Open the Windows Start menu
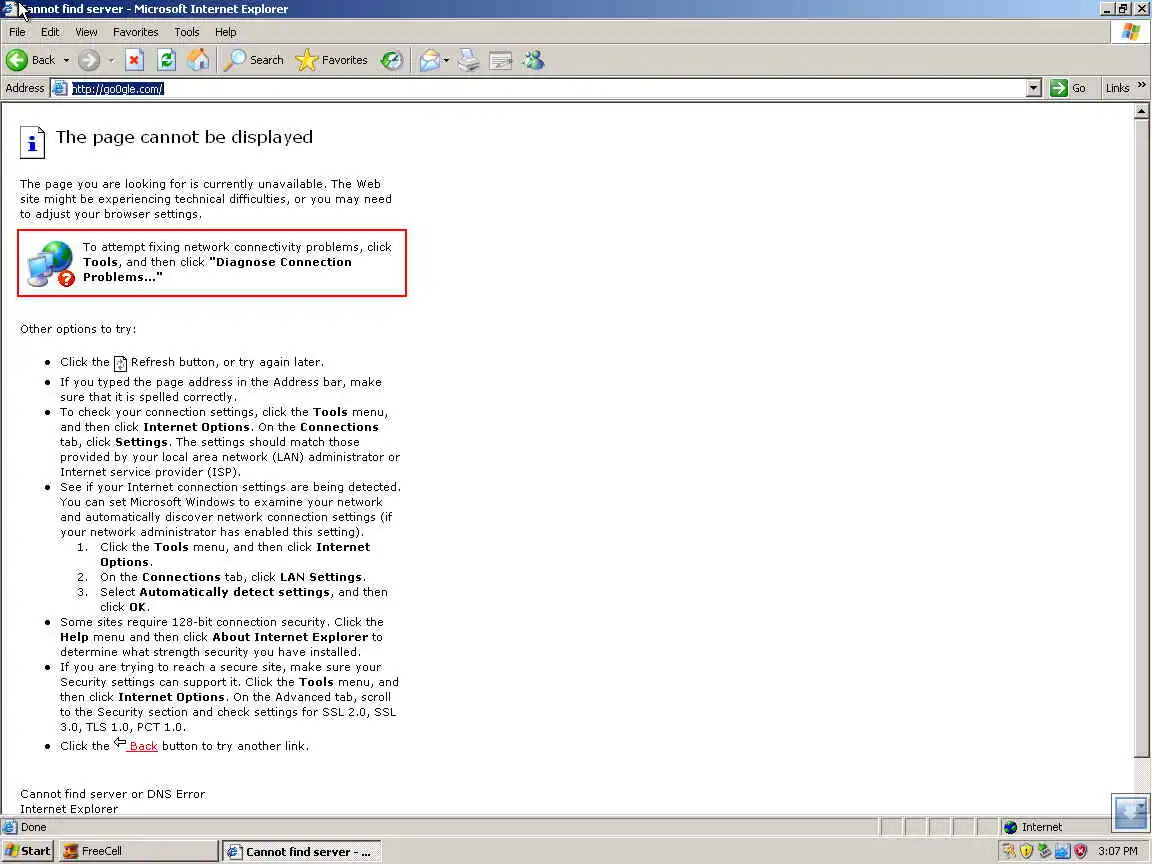Screen dimensions: 1152x864 [27, 852]
